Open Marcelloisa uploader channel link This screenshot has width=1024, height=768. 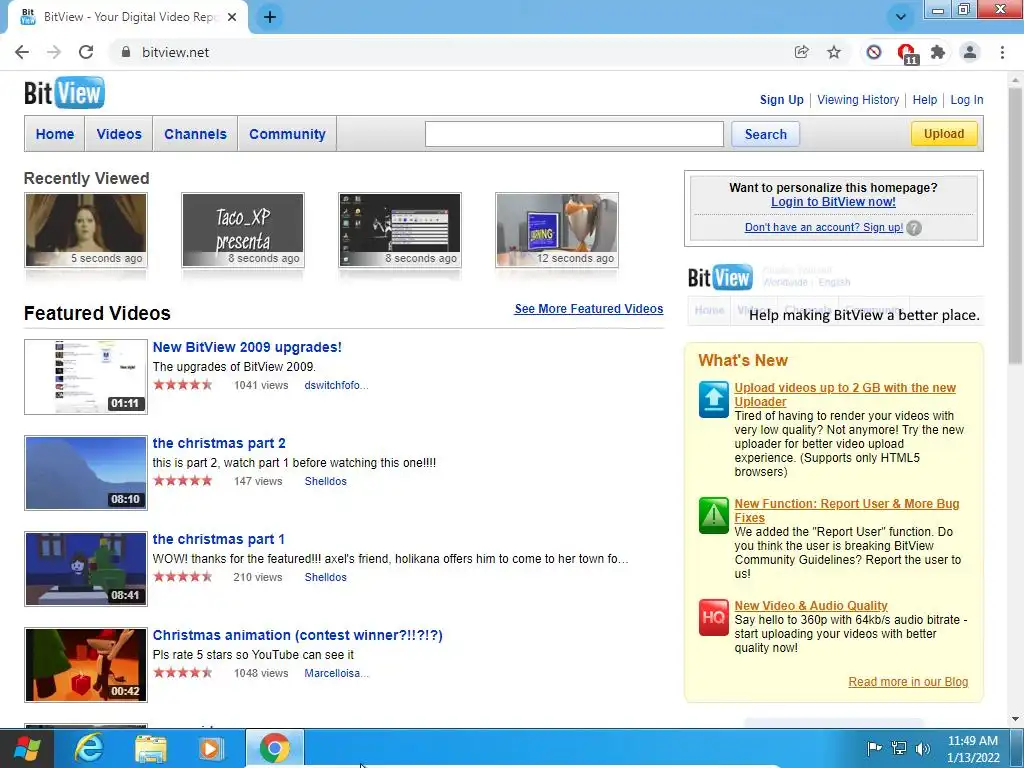[x=336, y=673]
